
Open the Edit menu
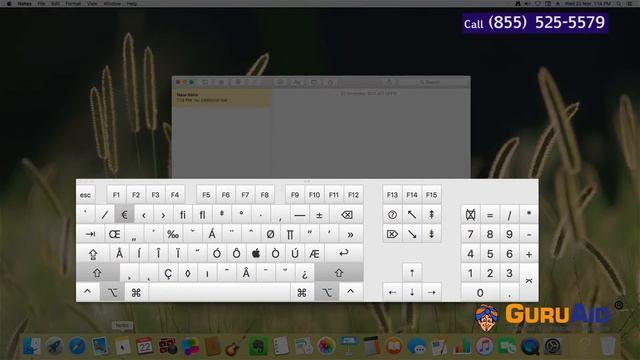point(56,4)
